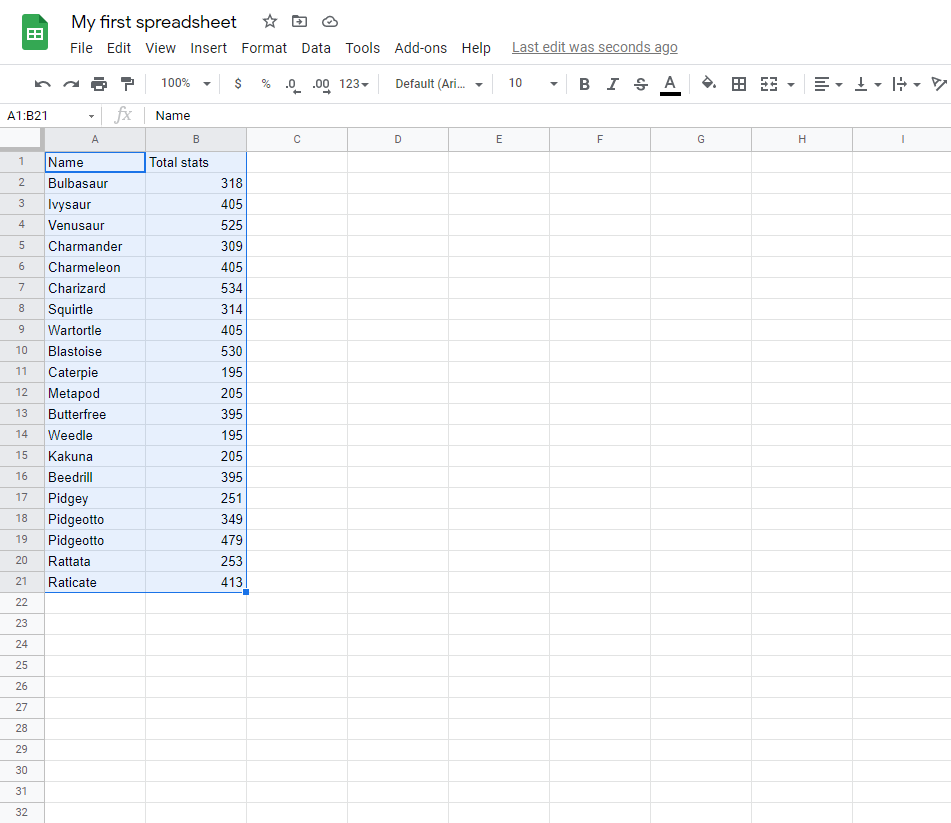The image size is (951, 823).
Task: Open the more number formats dropdown
Action: click(351, 84)
